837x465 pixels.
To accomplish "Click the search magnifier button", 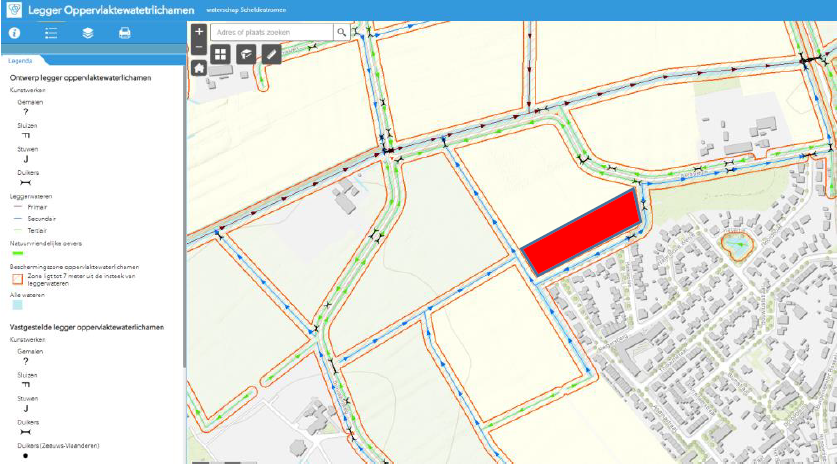I will [342, 33].
